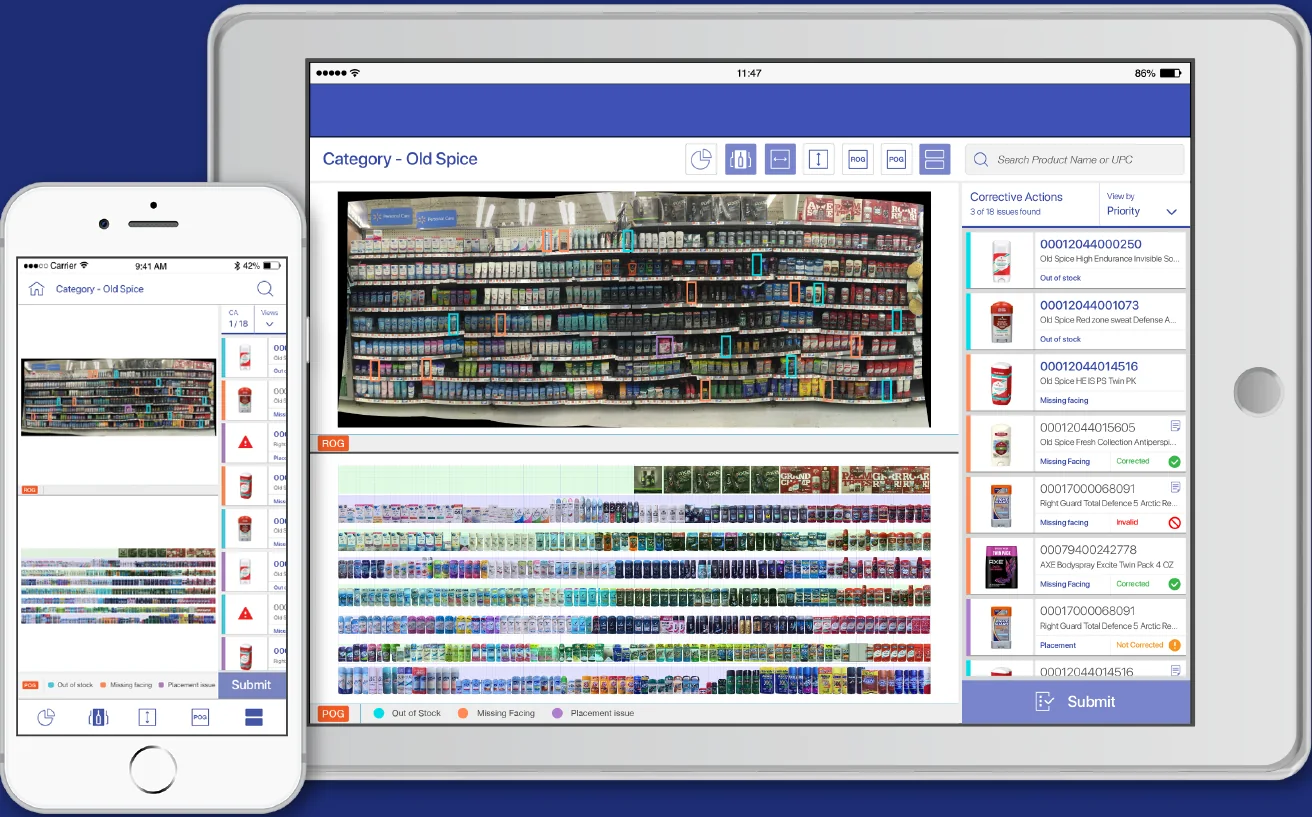
Task: Click the orange Missing Facing legend swatch
Action: (463, 713)
